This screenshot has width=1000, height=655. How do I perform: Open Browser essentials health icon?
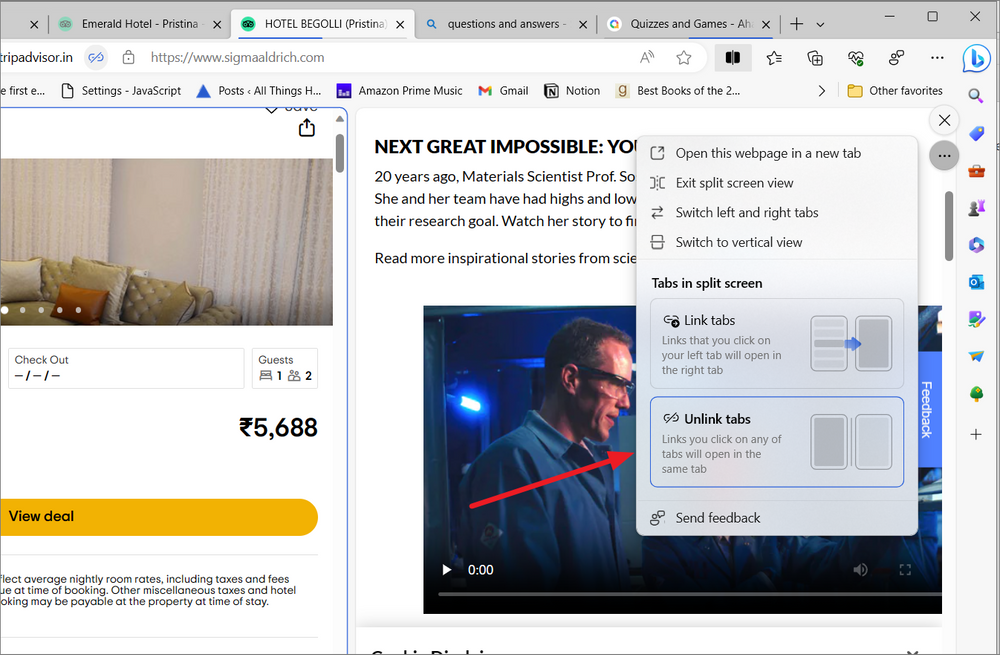coord(856,58)
